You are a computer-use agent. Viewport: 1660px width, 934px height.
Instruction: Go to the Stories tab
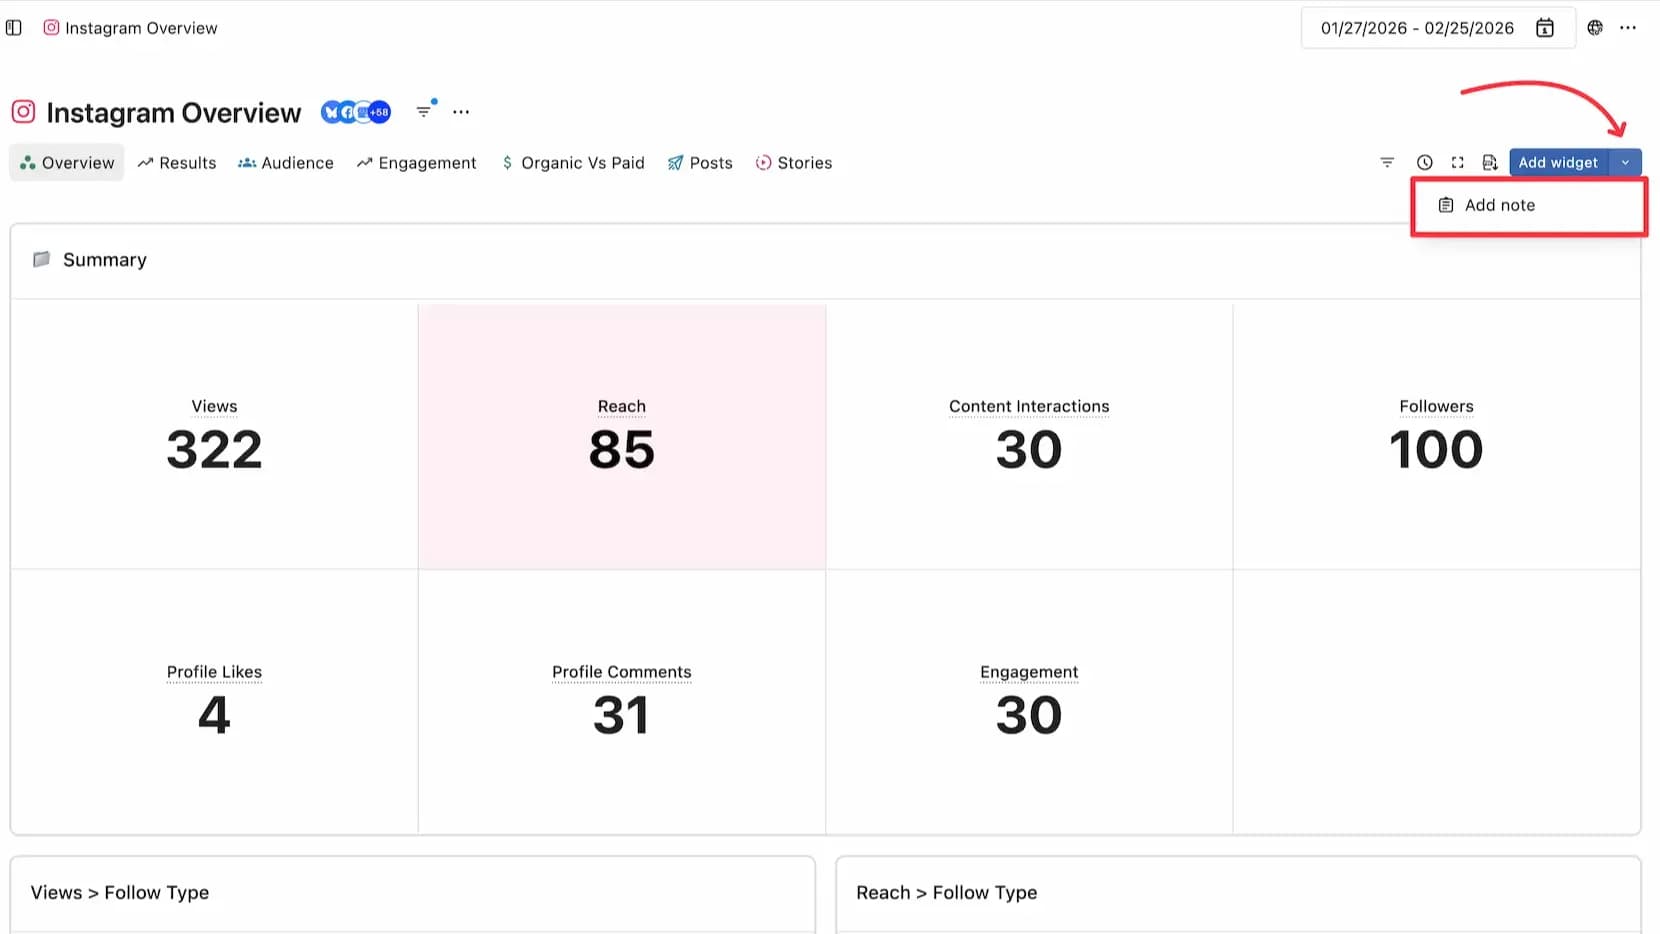point(794,163)
